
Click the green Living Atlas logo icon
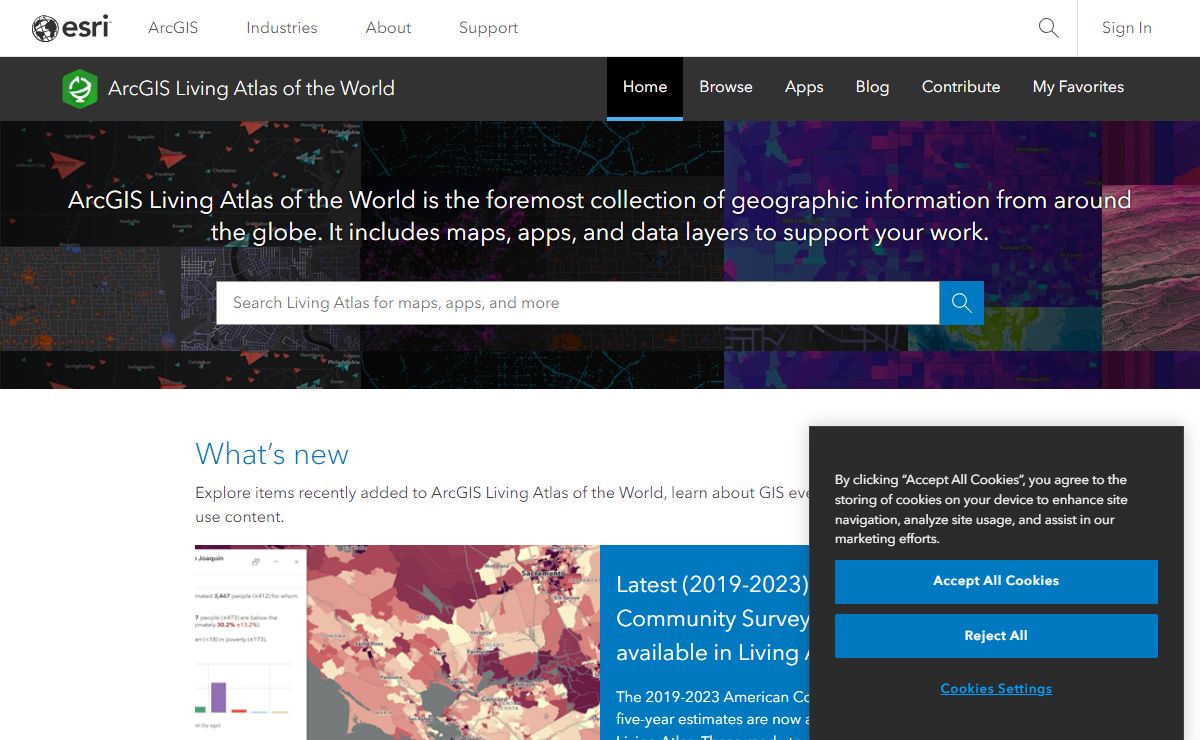click(x=79, y=88)
